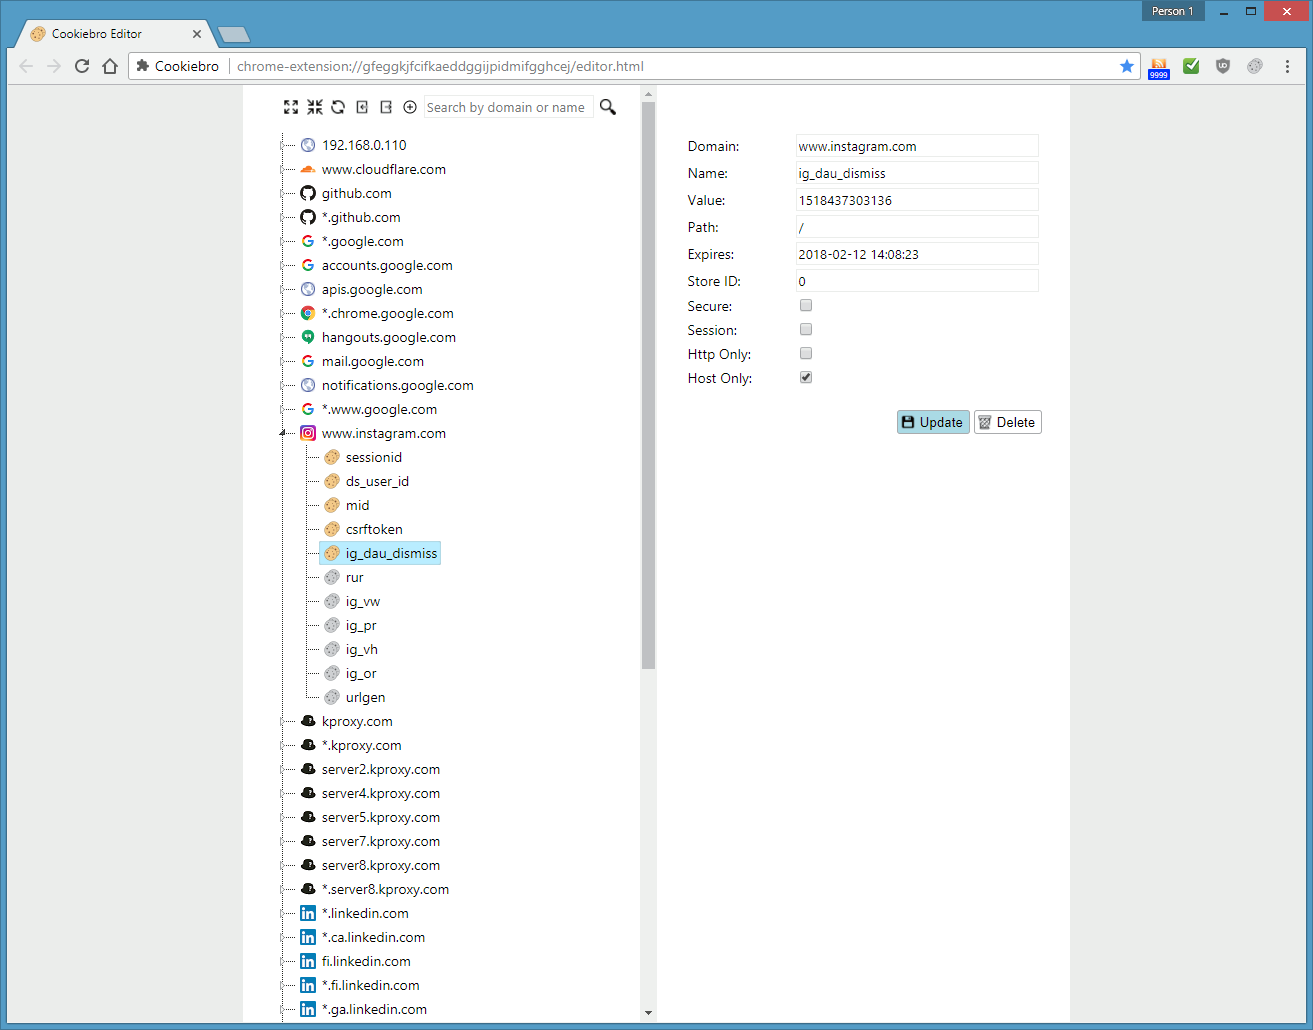Click the Delete button

(1008, 422)
